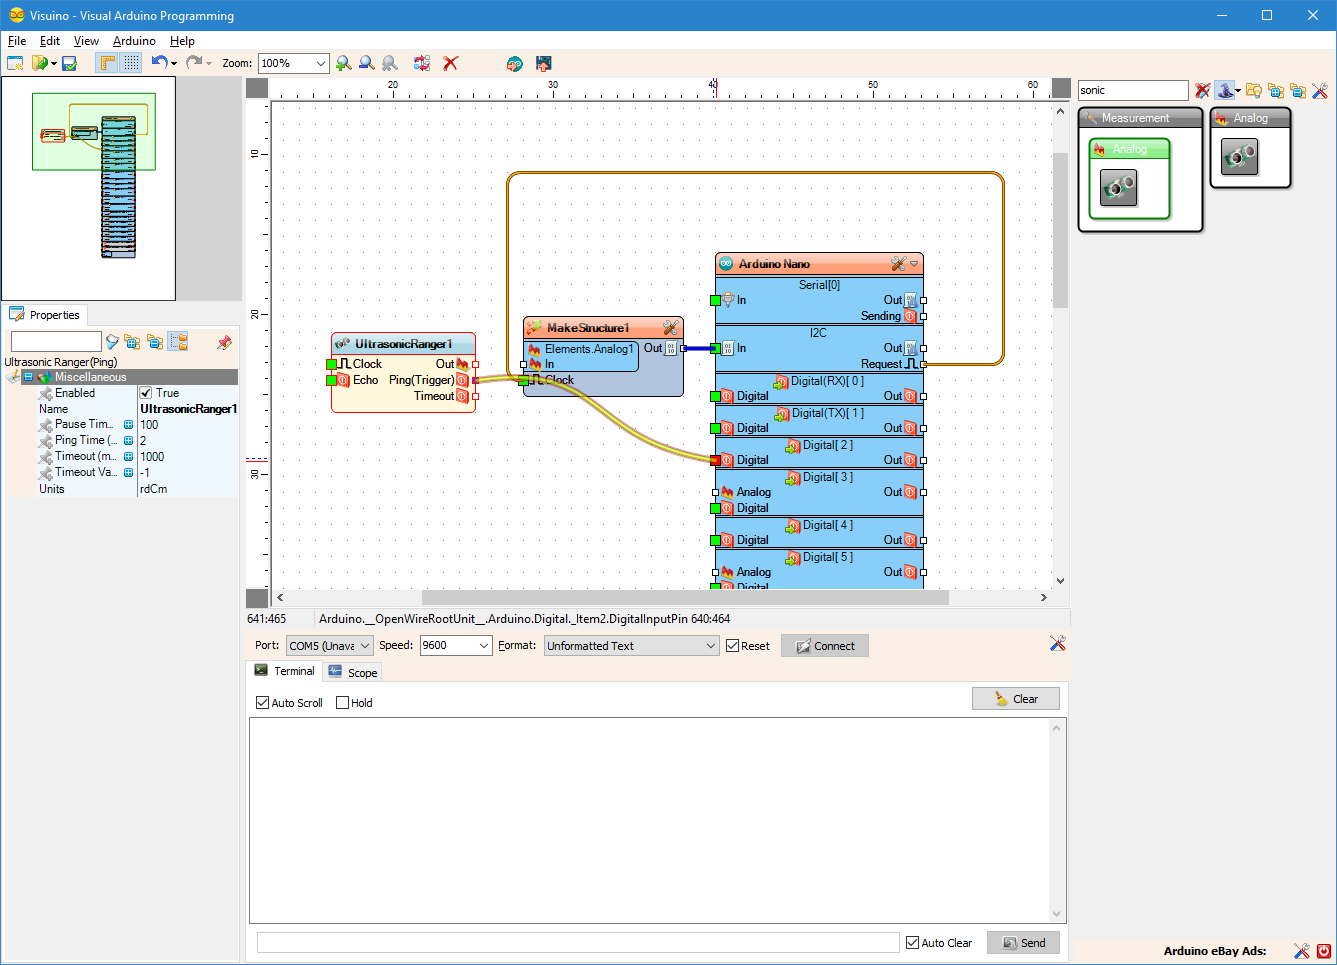This screenshot has width=1337, height=965.
Task: Zoom in with the green plus magnifier
Action: [x=343, y=63]
